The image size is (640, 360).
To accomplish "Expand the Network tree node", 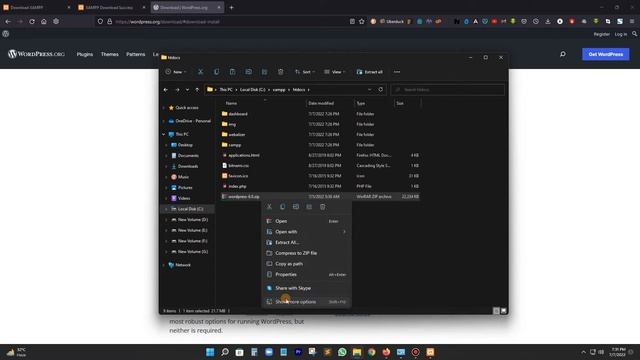I will pyautogui.click(x=164, y=265).
